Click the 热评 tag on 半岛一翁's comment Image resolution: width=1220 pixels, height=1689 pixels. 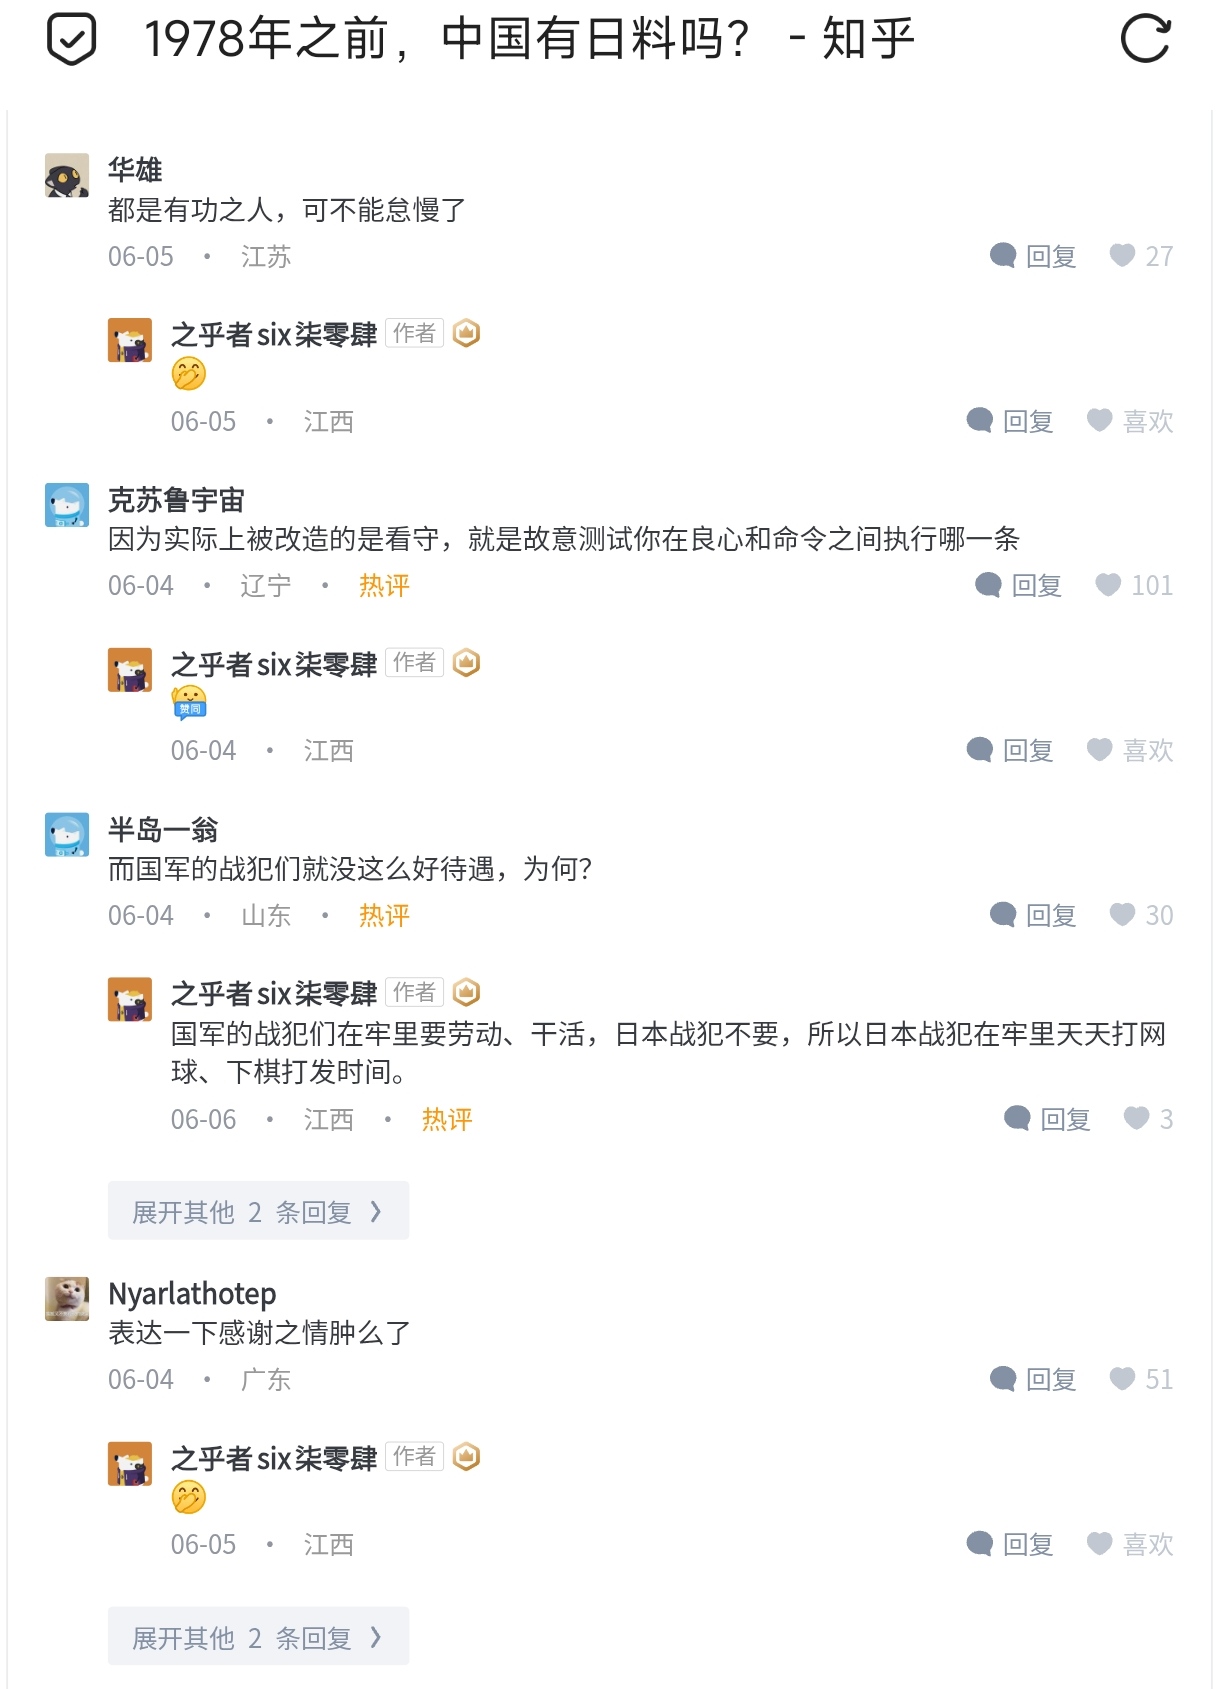[x=384, y=915]
